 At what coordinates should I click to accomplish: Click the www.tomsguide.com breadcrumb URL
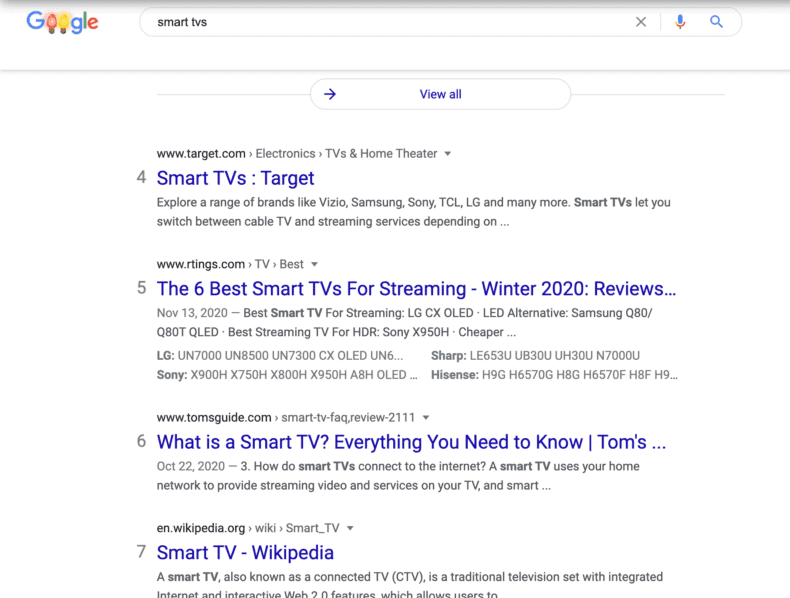tap(214, 418)
